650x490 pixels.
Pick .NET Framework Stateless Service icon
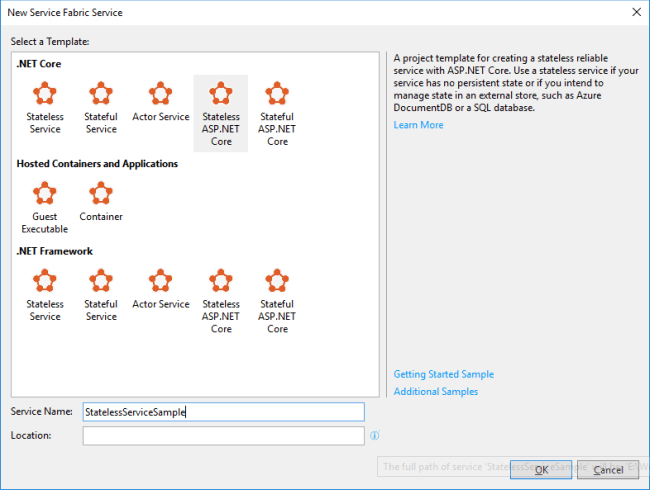pos(45,281)
